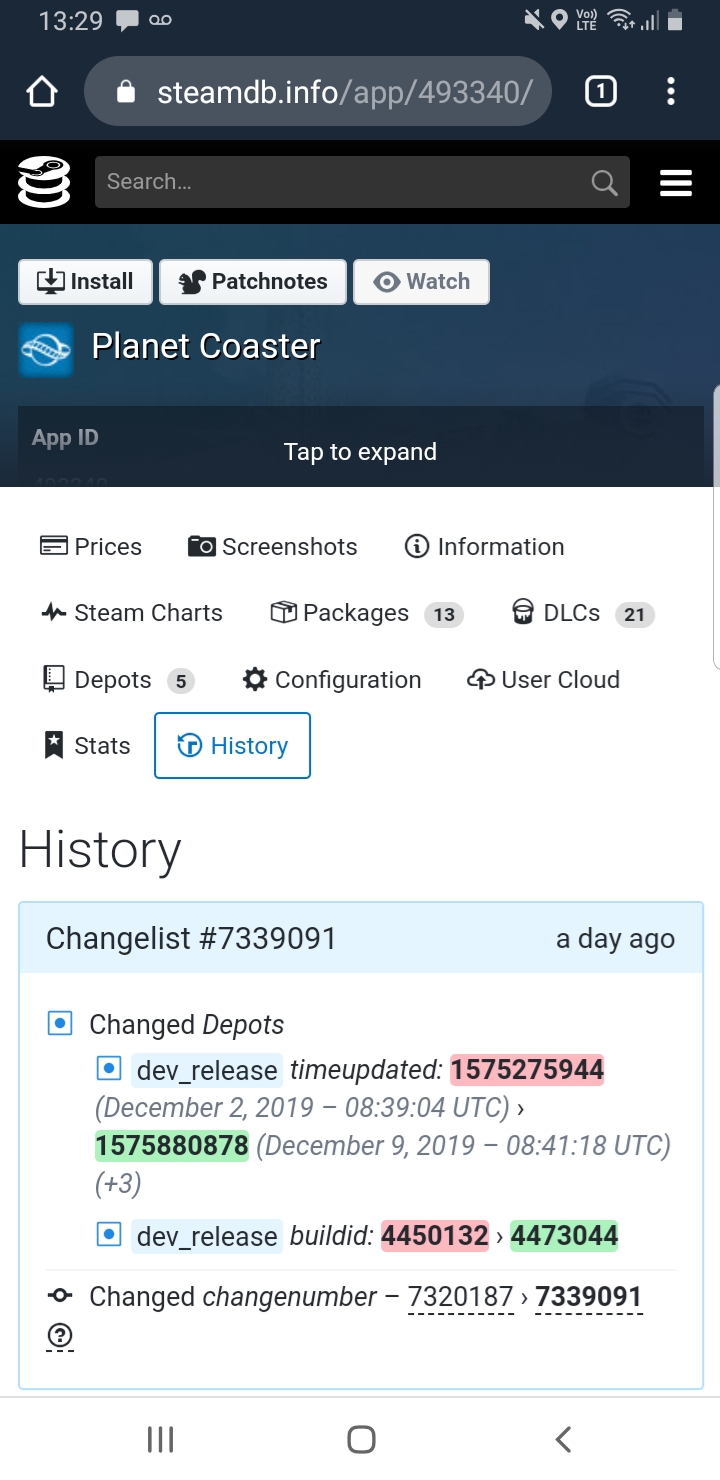Tap the new timestamp 1575880878
Screen dimensions: 720x1480
click(x=172, y=1145)
